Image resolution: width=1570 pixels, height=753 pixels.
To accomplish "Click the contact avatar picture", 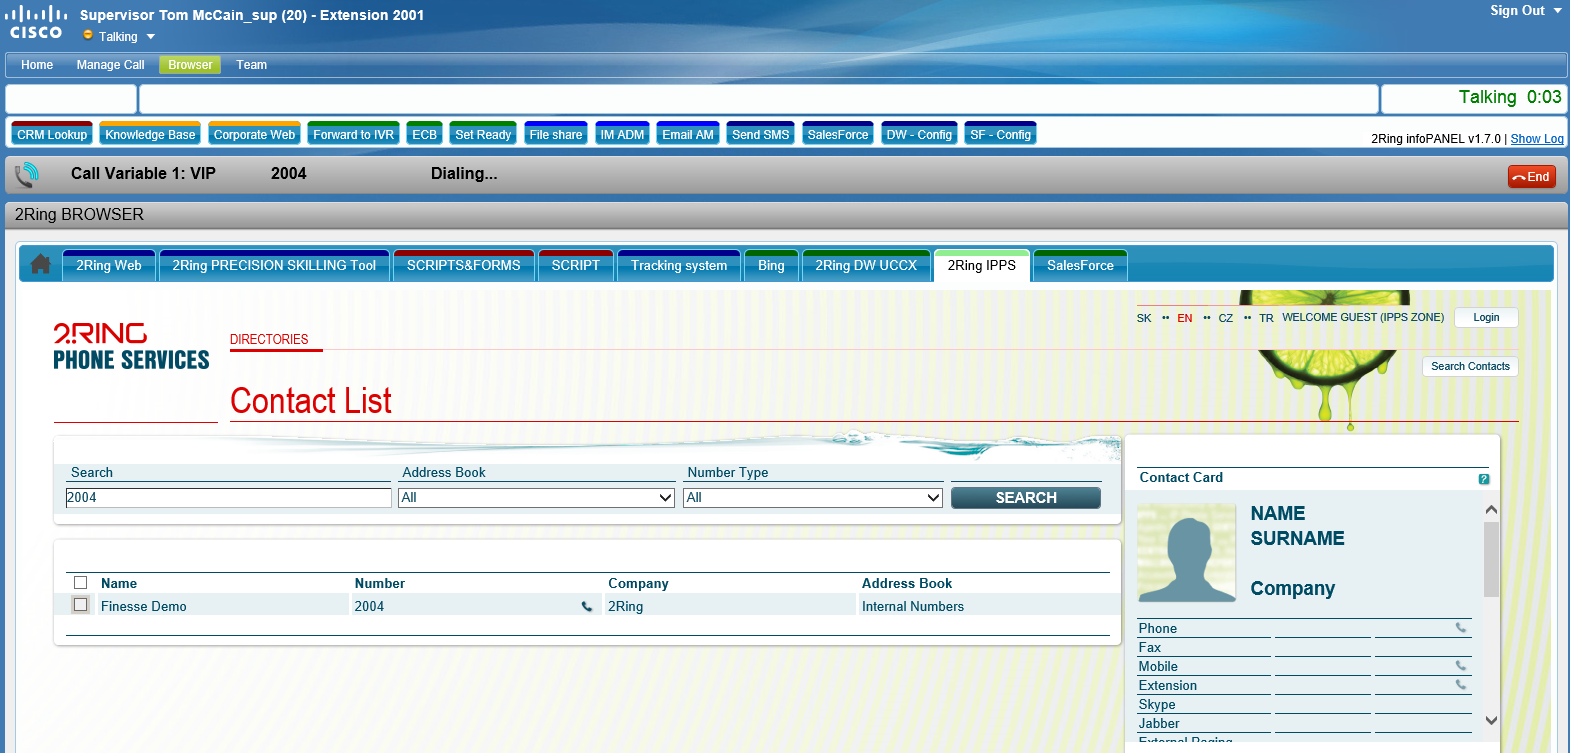I will 1187,552.
